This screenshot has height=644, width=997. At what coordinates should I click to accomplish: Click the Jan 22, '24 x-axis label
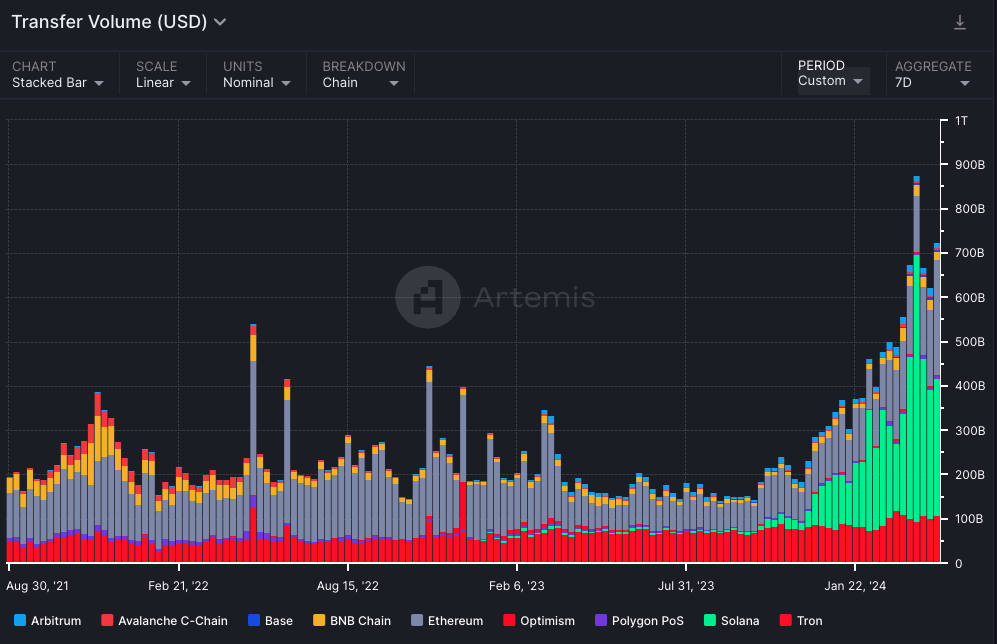pos(855,586)
